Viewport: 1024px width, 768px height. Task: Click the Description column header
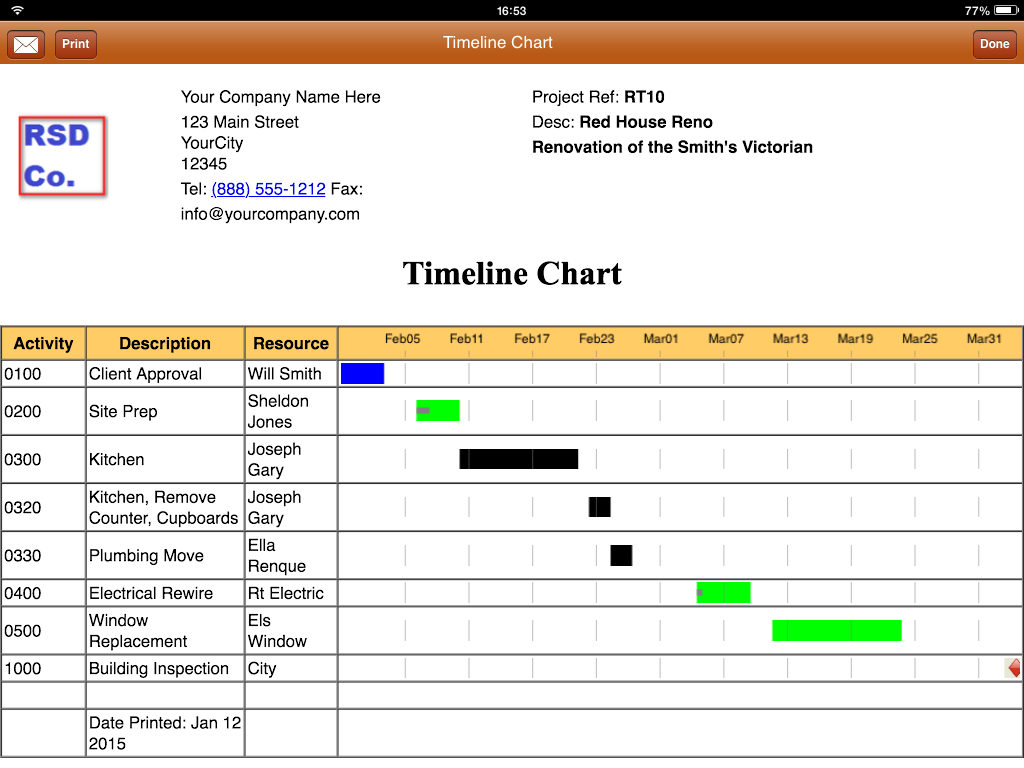pos(165,343)
